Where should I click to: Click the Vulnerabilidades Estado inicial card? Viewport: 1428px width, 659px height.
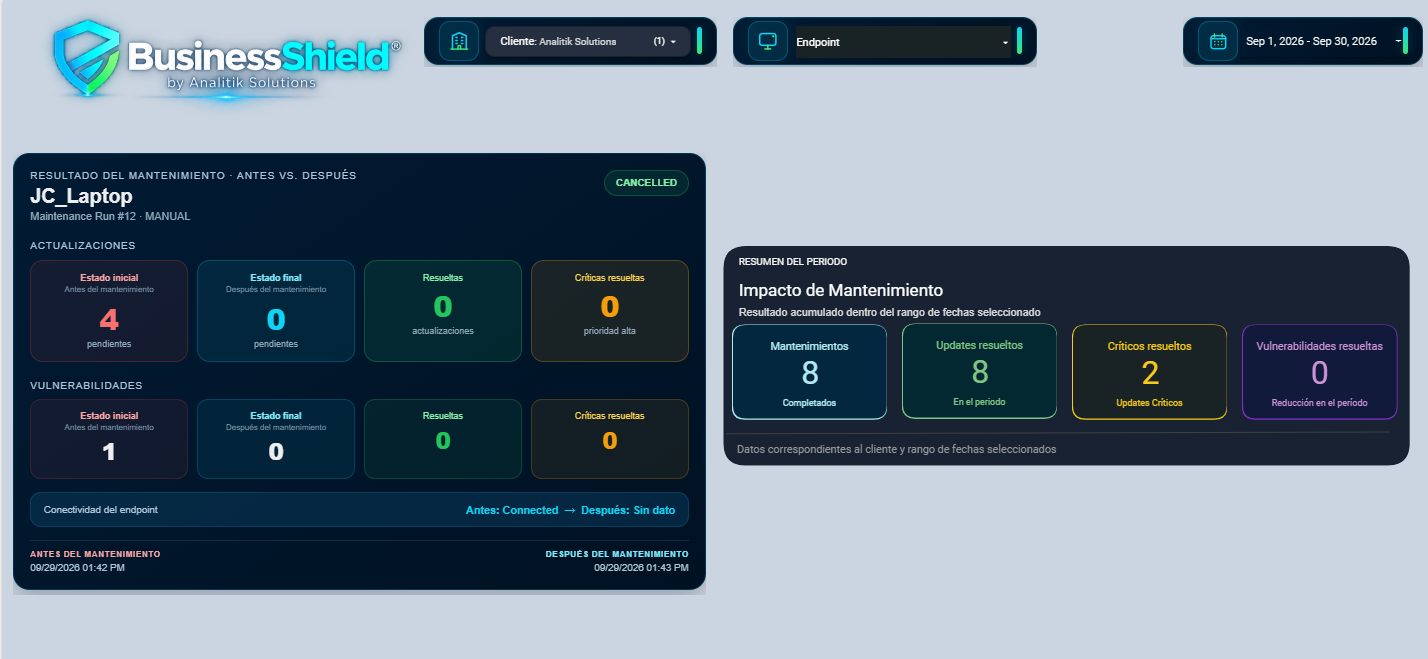(x=109, y=439)
